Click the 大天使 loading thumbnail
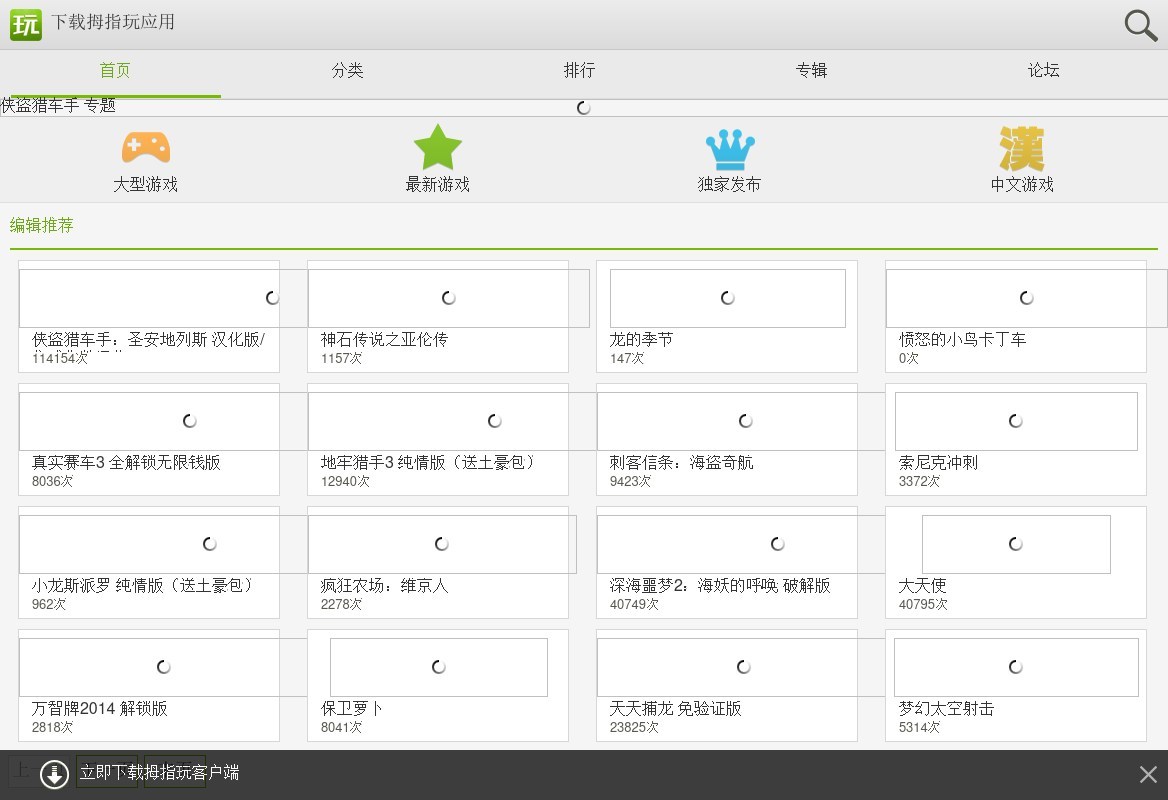The image size is (1168, 800). (1015, 544)
